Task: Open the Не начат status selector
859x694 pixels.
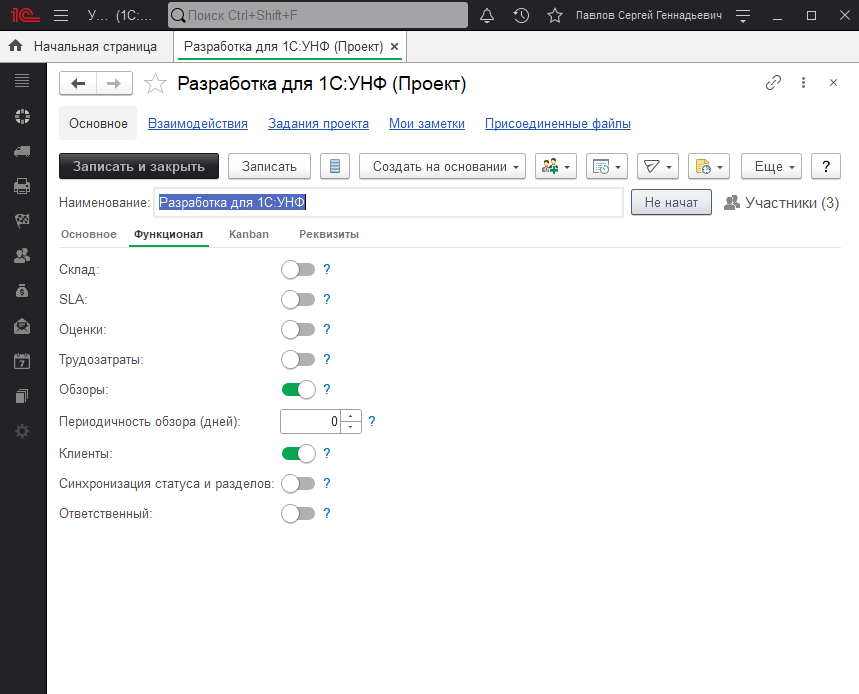Action: tap(671, 202)
